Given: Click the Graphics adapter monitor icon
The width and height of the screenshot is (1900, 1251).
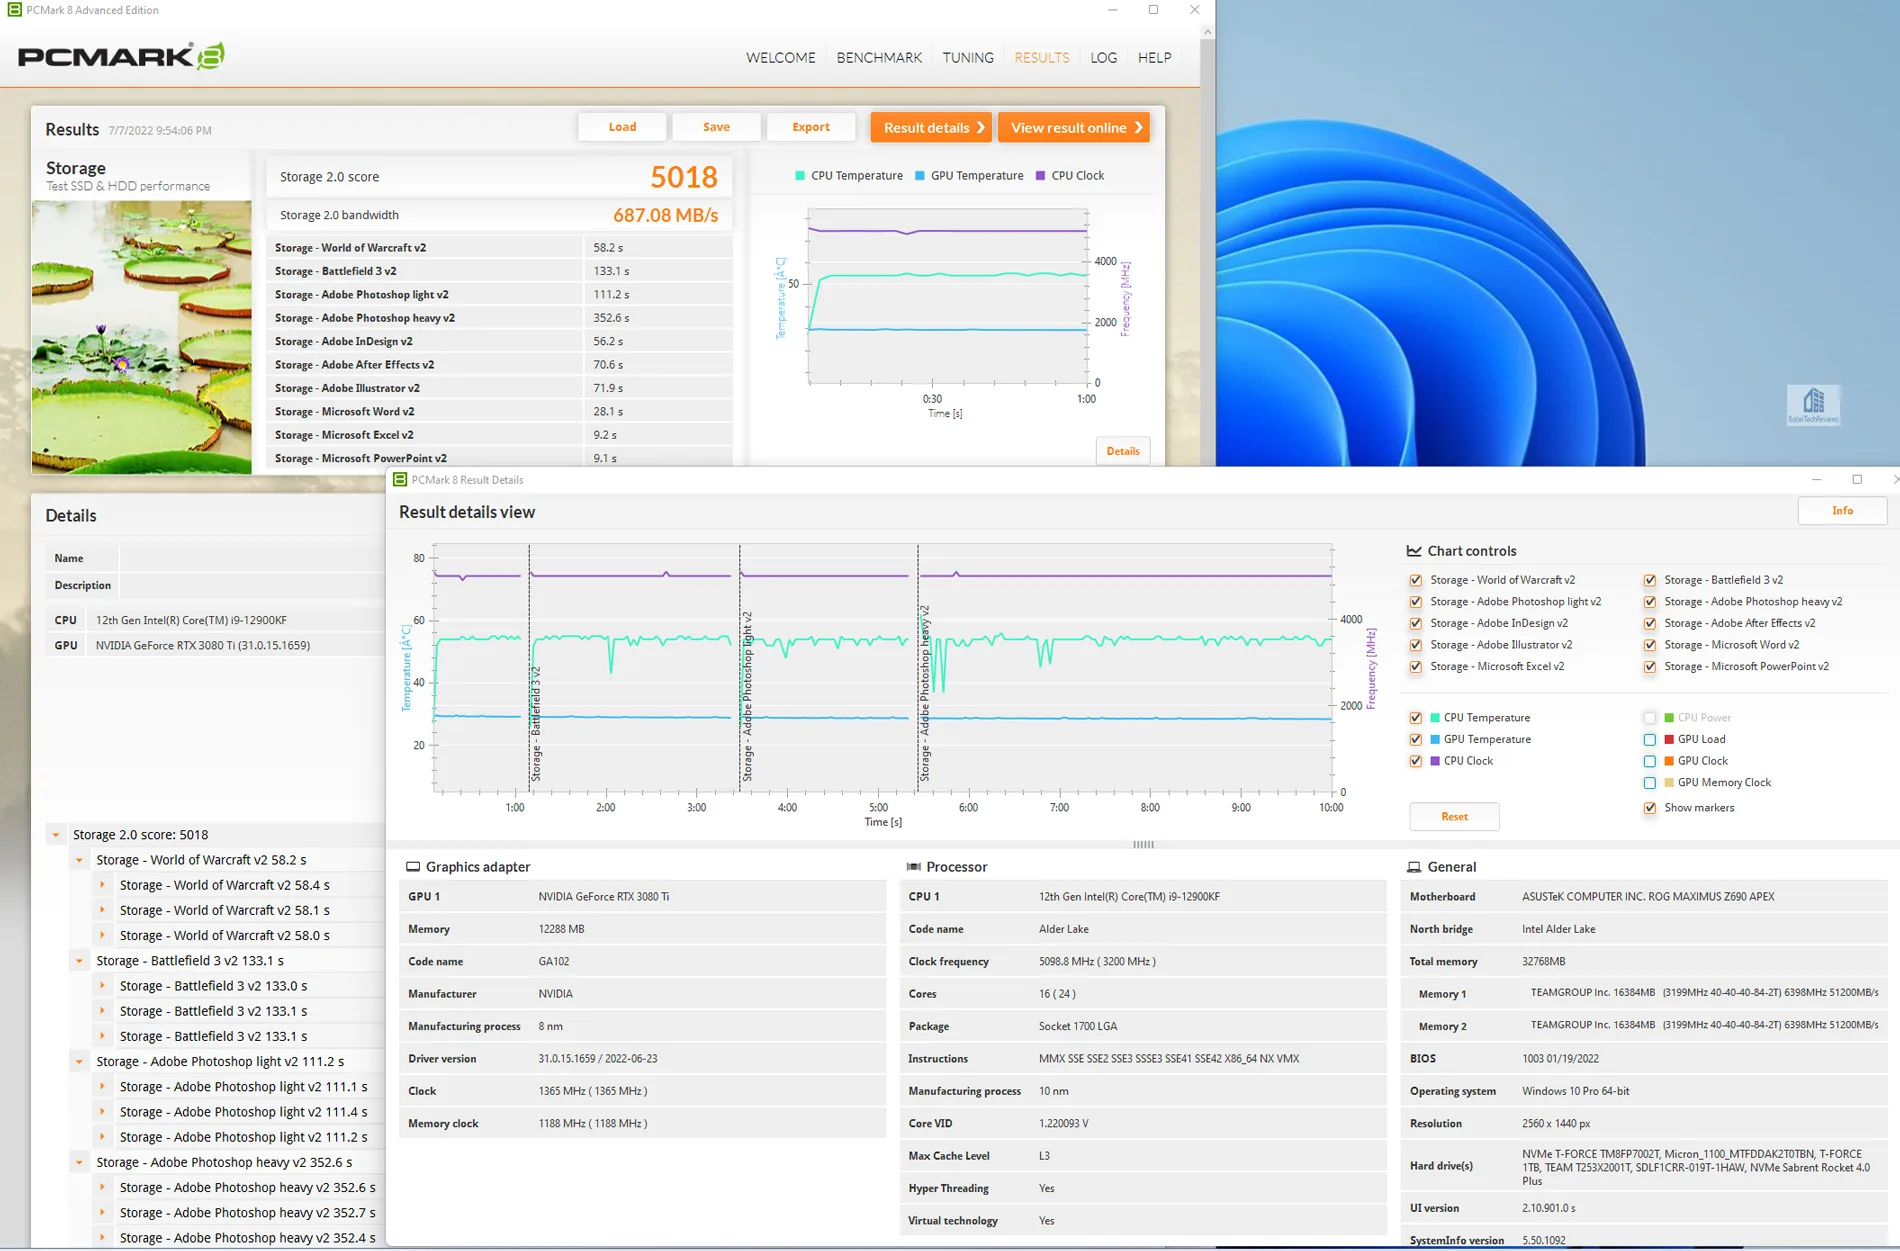Looking at the screenshot, I should [413, 867].
